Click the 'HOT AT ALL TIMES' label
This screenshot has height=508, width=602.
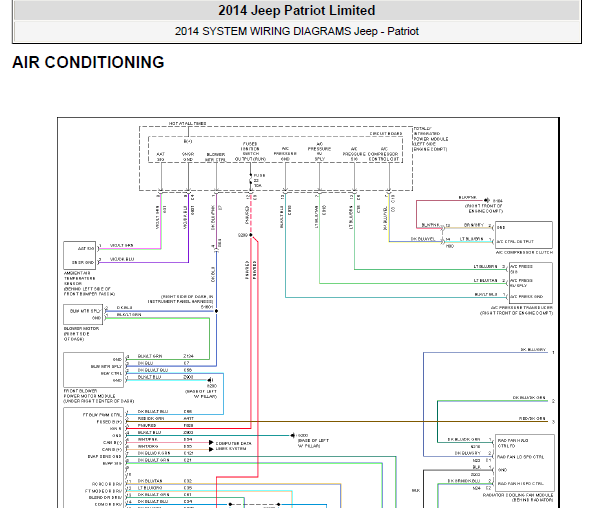coord(188,123)
